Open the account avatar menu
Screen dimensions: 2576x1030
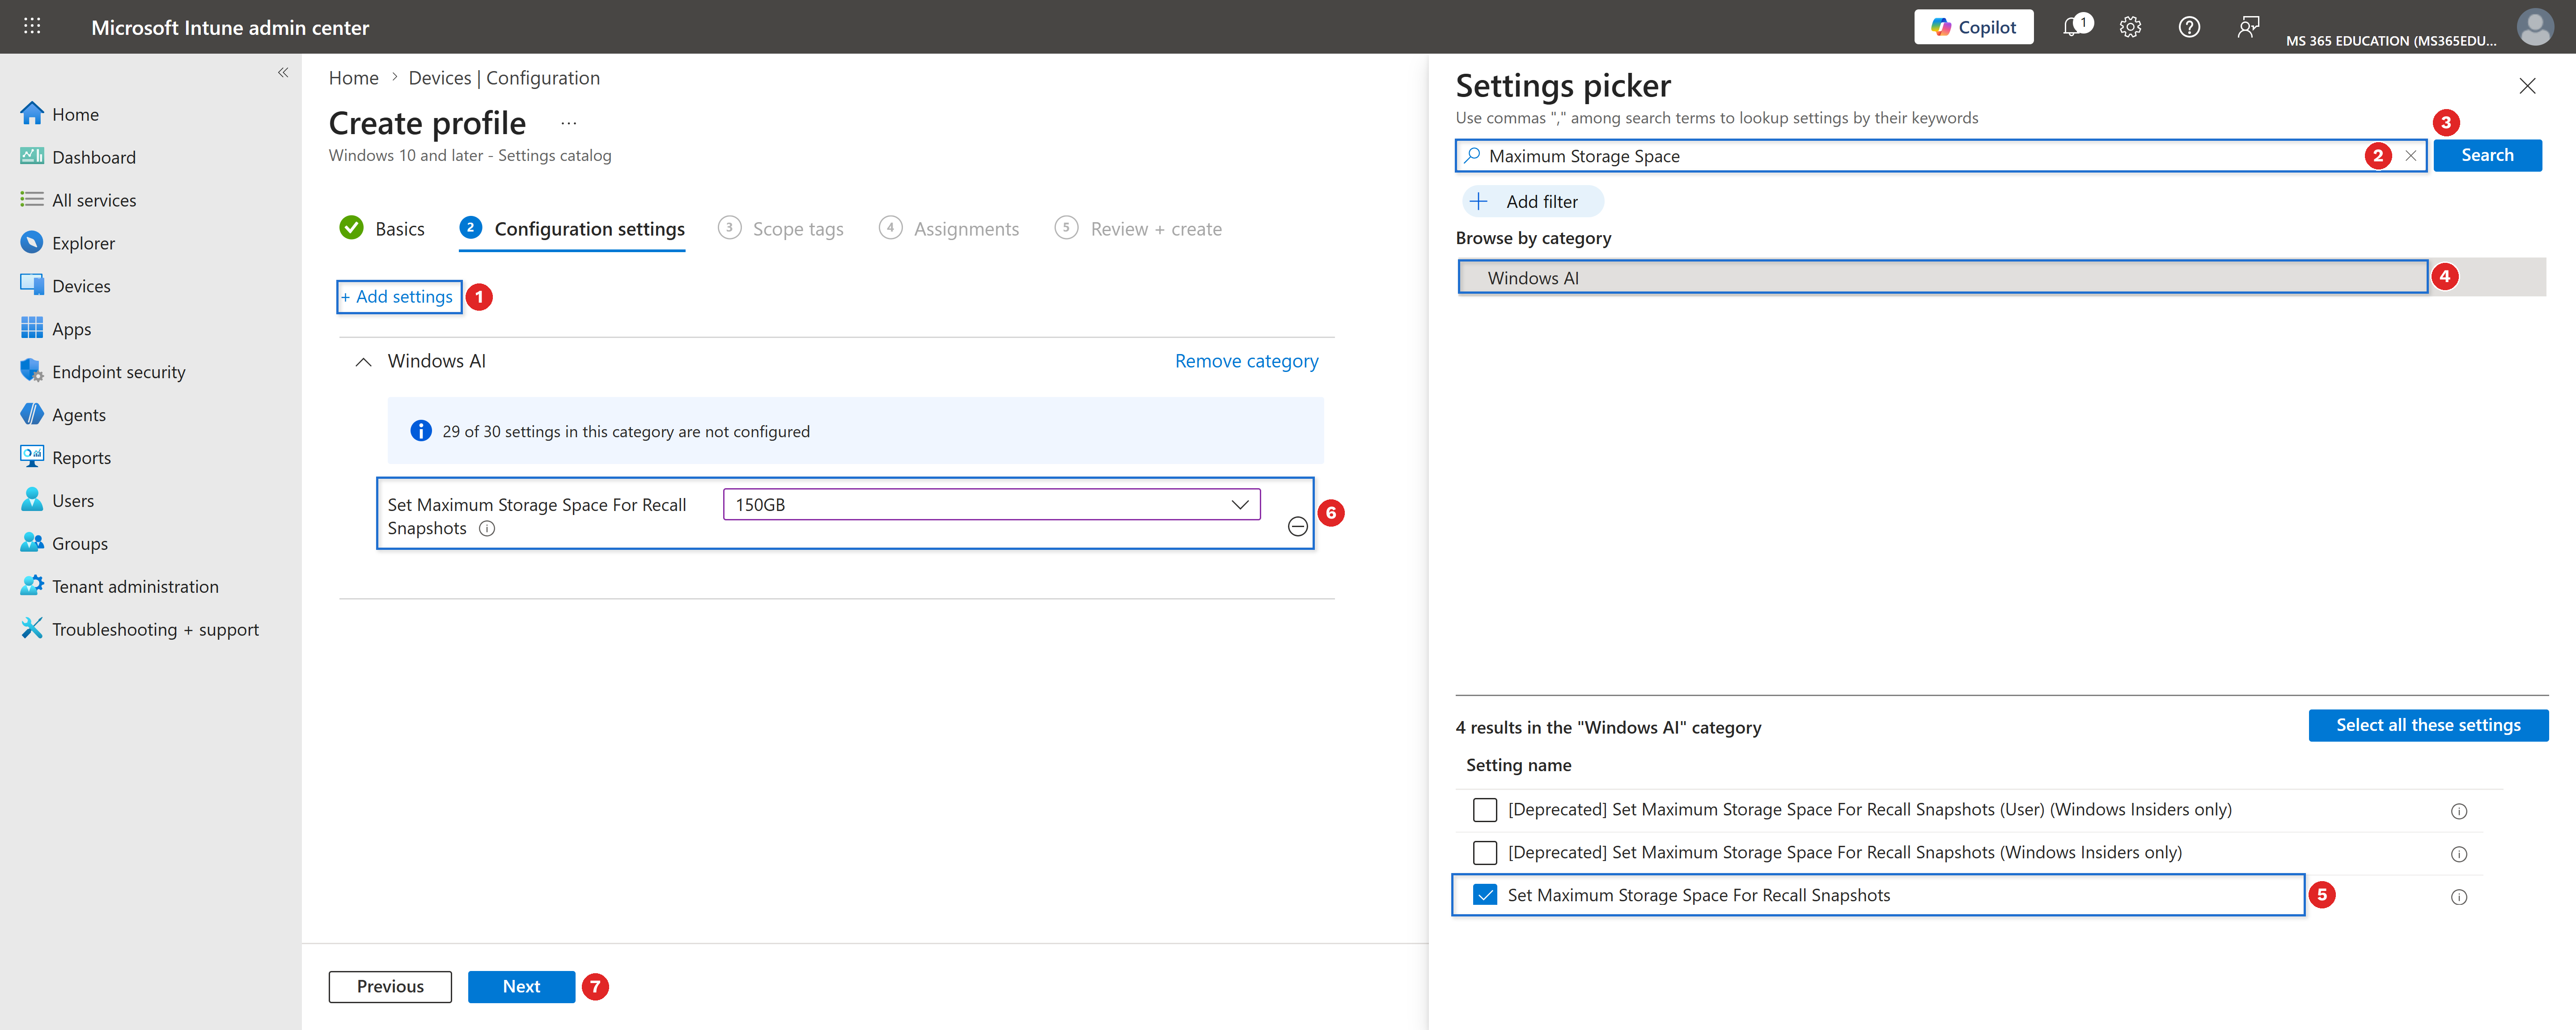click(2535, 27)
